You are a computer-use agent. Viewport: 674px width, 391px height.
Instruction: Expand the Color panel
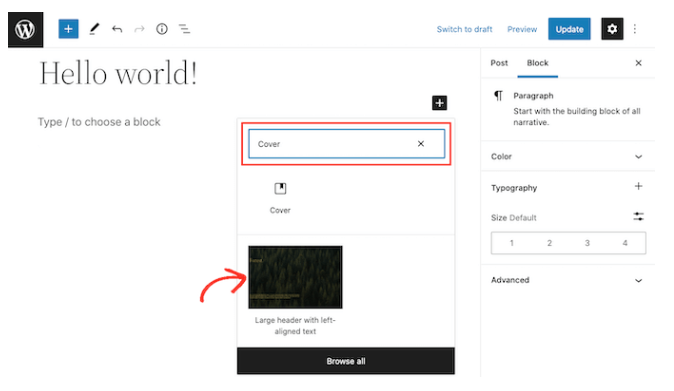tap(567, 156)
